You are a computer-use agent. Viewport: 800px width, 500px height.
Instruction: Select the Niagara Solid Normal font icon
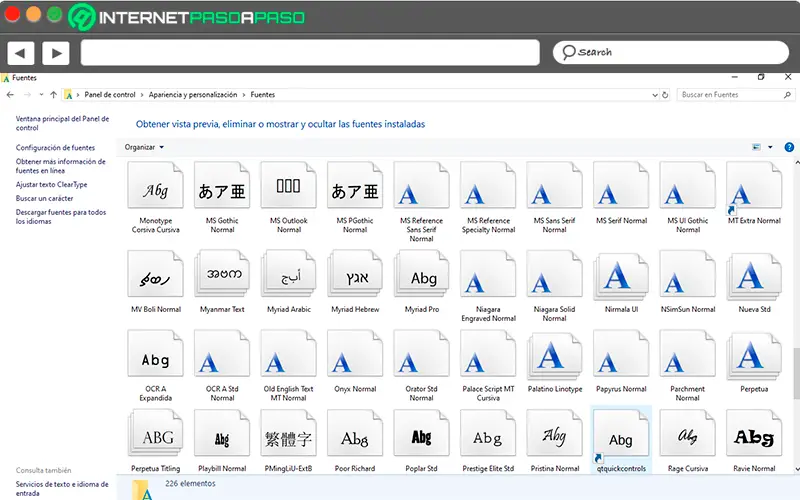coord(555,273)
